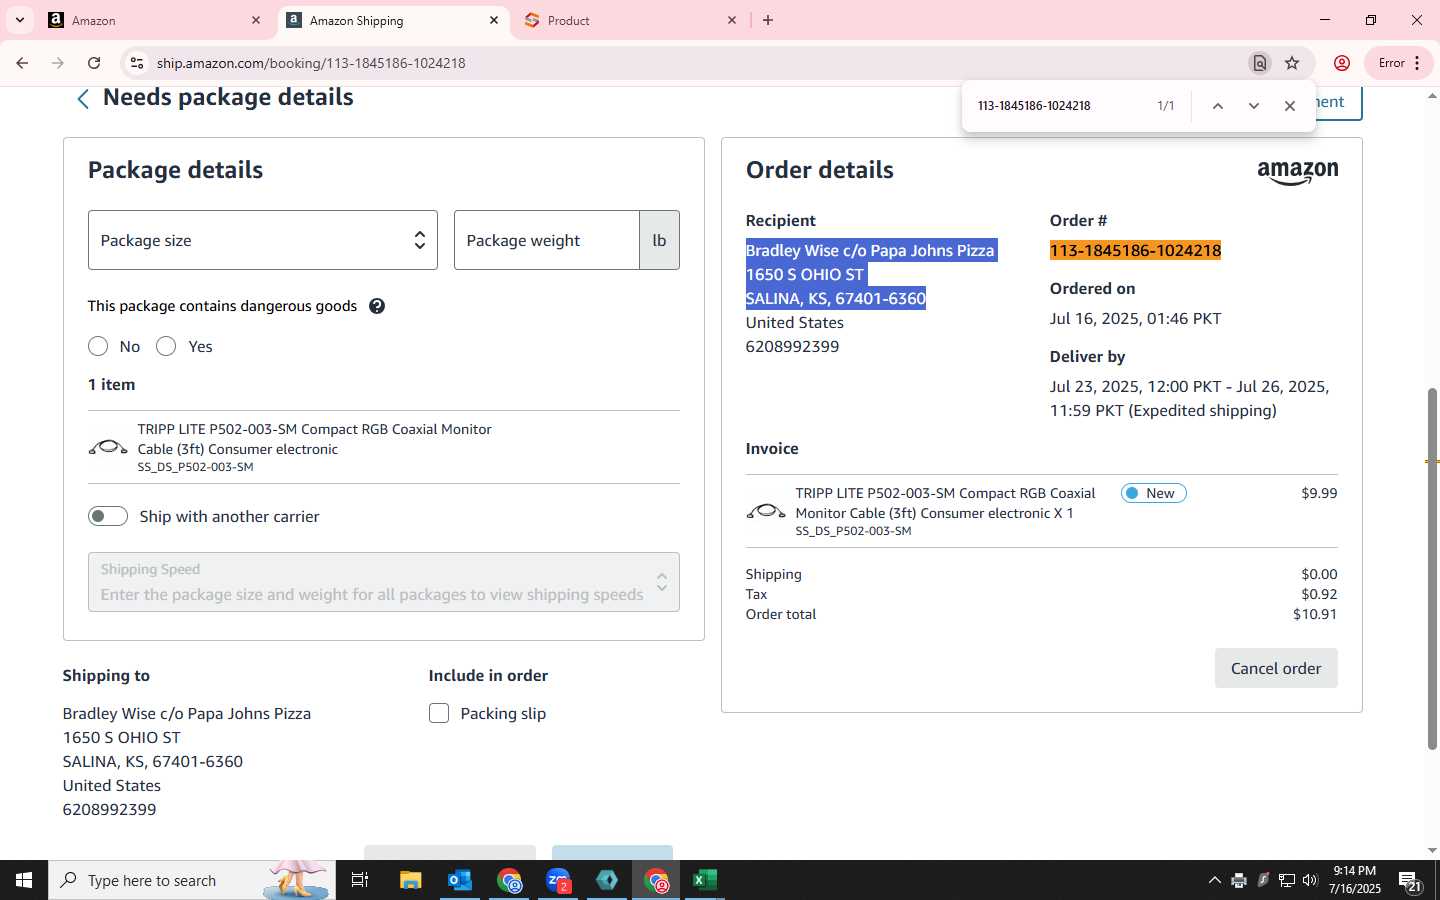
Task: Open Zoom from the taskbar
Action: 558,880
